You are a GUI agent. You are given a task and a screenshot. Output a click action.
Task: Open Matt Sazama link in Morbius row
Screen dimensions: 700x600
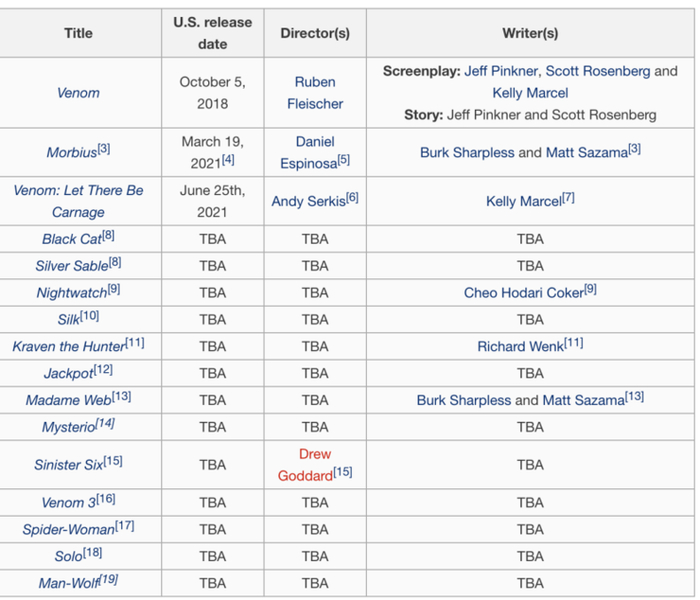(x=587, y=153)
